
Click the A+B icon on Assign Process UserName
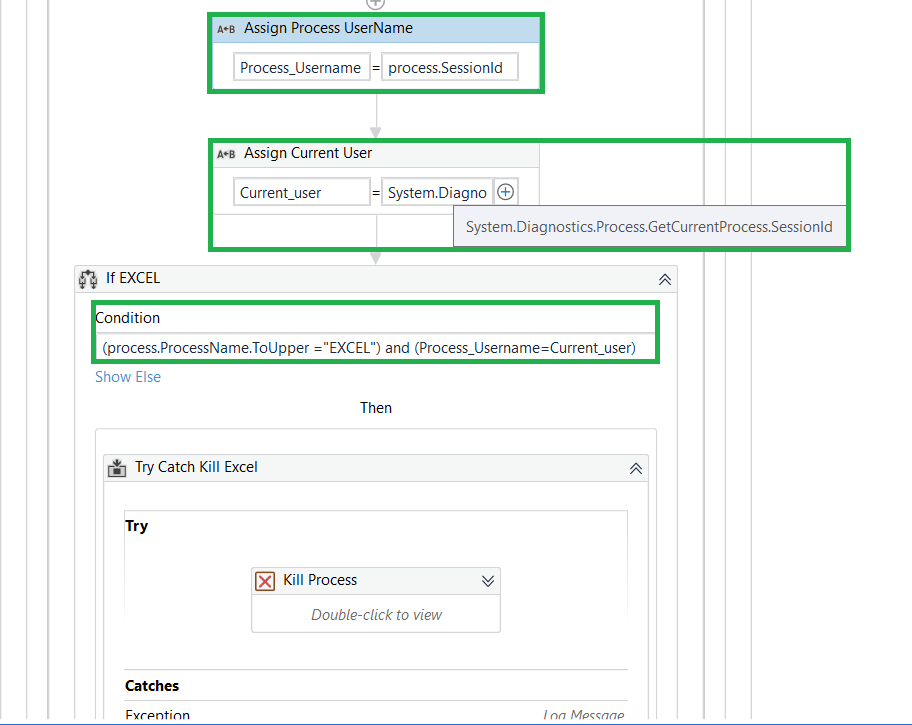click(x=224, y=29)
